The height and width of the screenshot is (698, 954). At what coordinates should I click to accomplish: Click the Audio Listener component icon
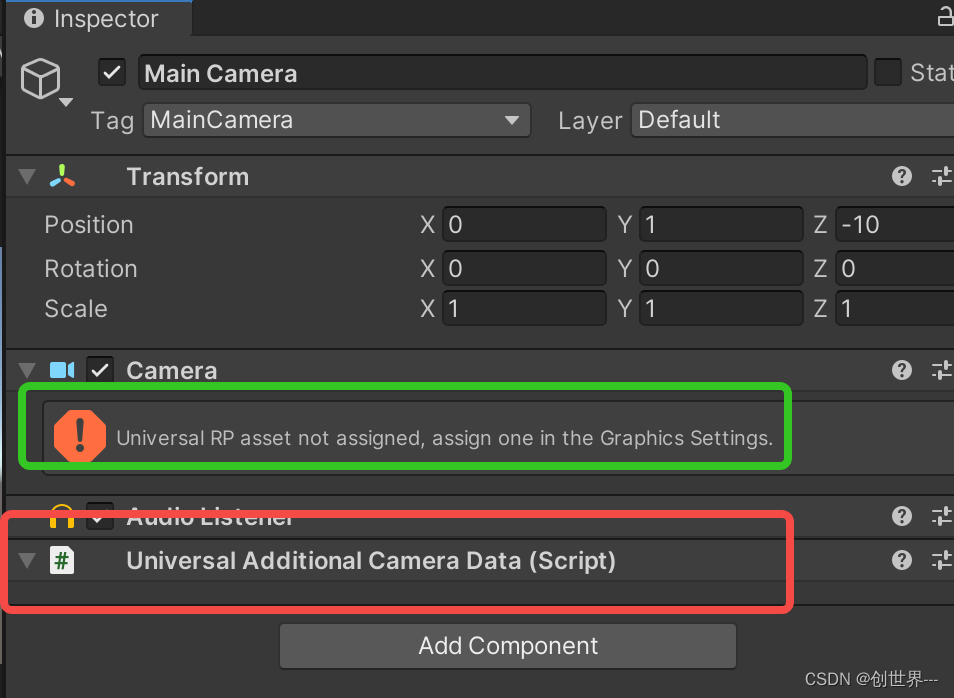tap(62, 516)
